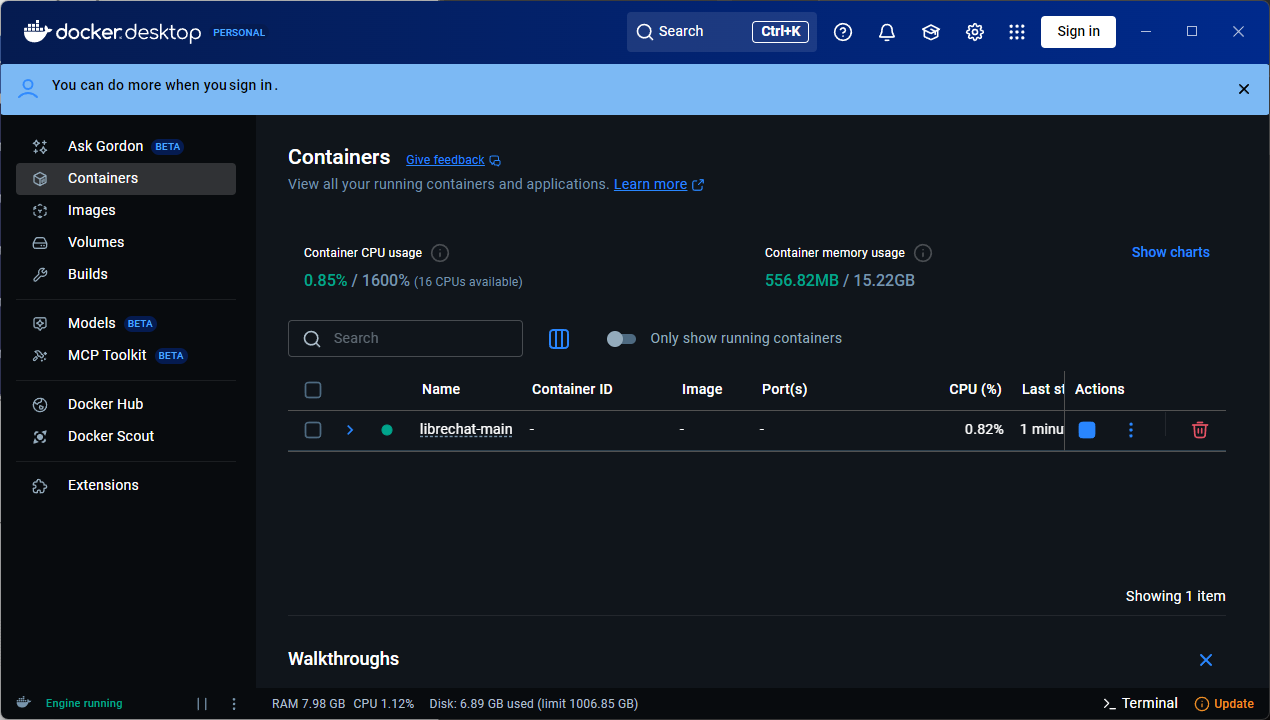Click the containers Search field
Viewport: 1270px width, 720px height.
tap(405, 338)
